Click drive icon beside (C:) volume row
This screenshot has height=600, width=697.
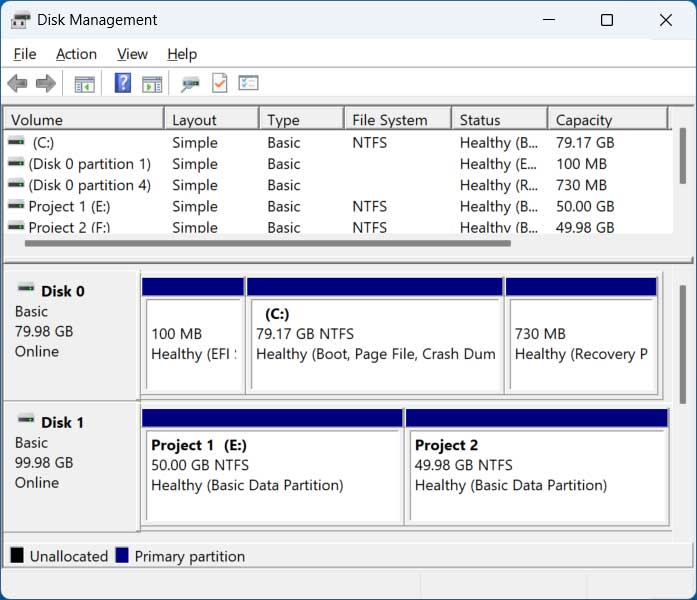(16, 142)
